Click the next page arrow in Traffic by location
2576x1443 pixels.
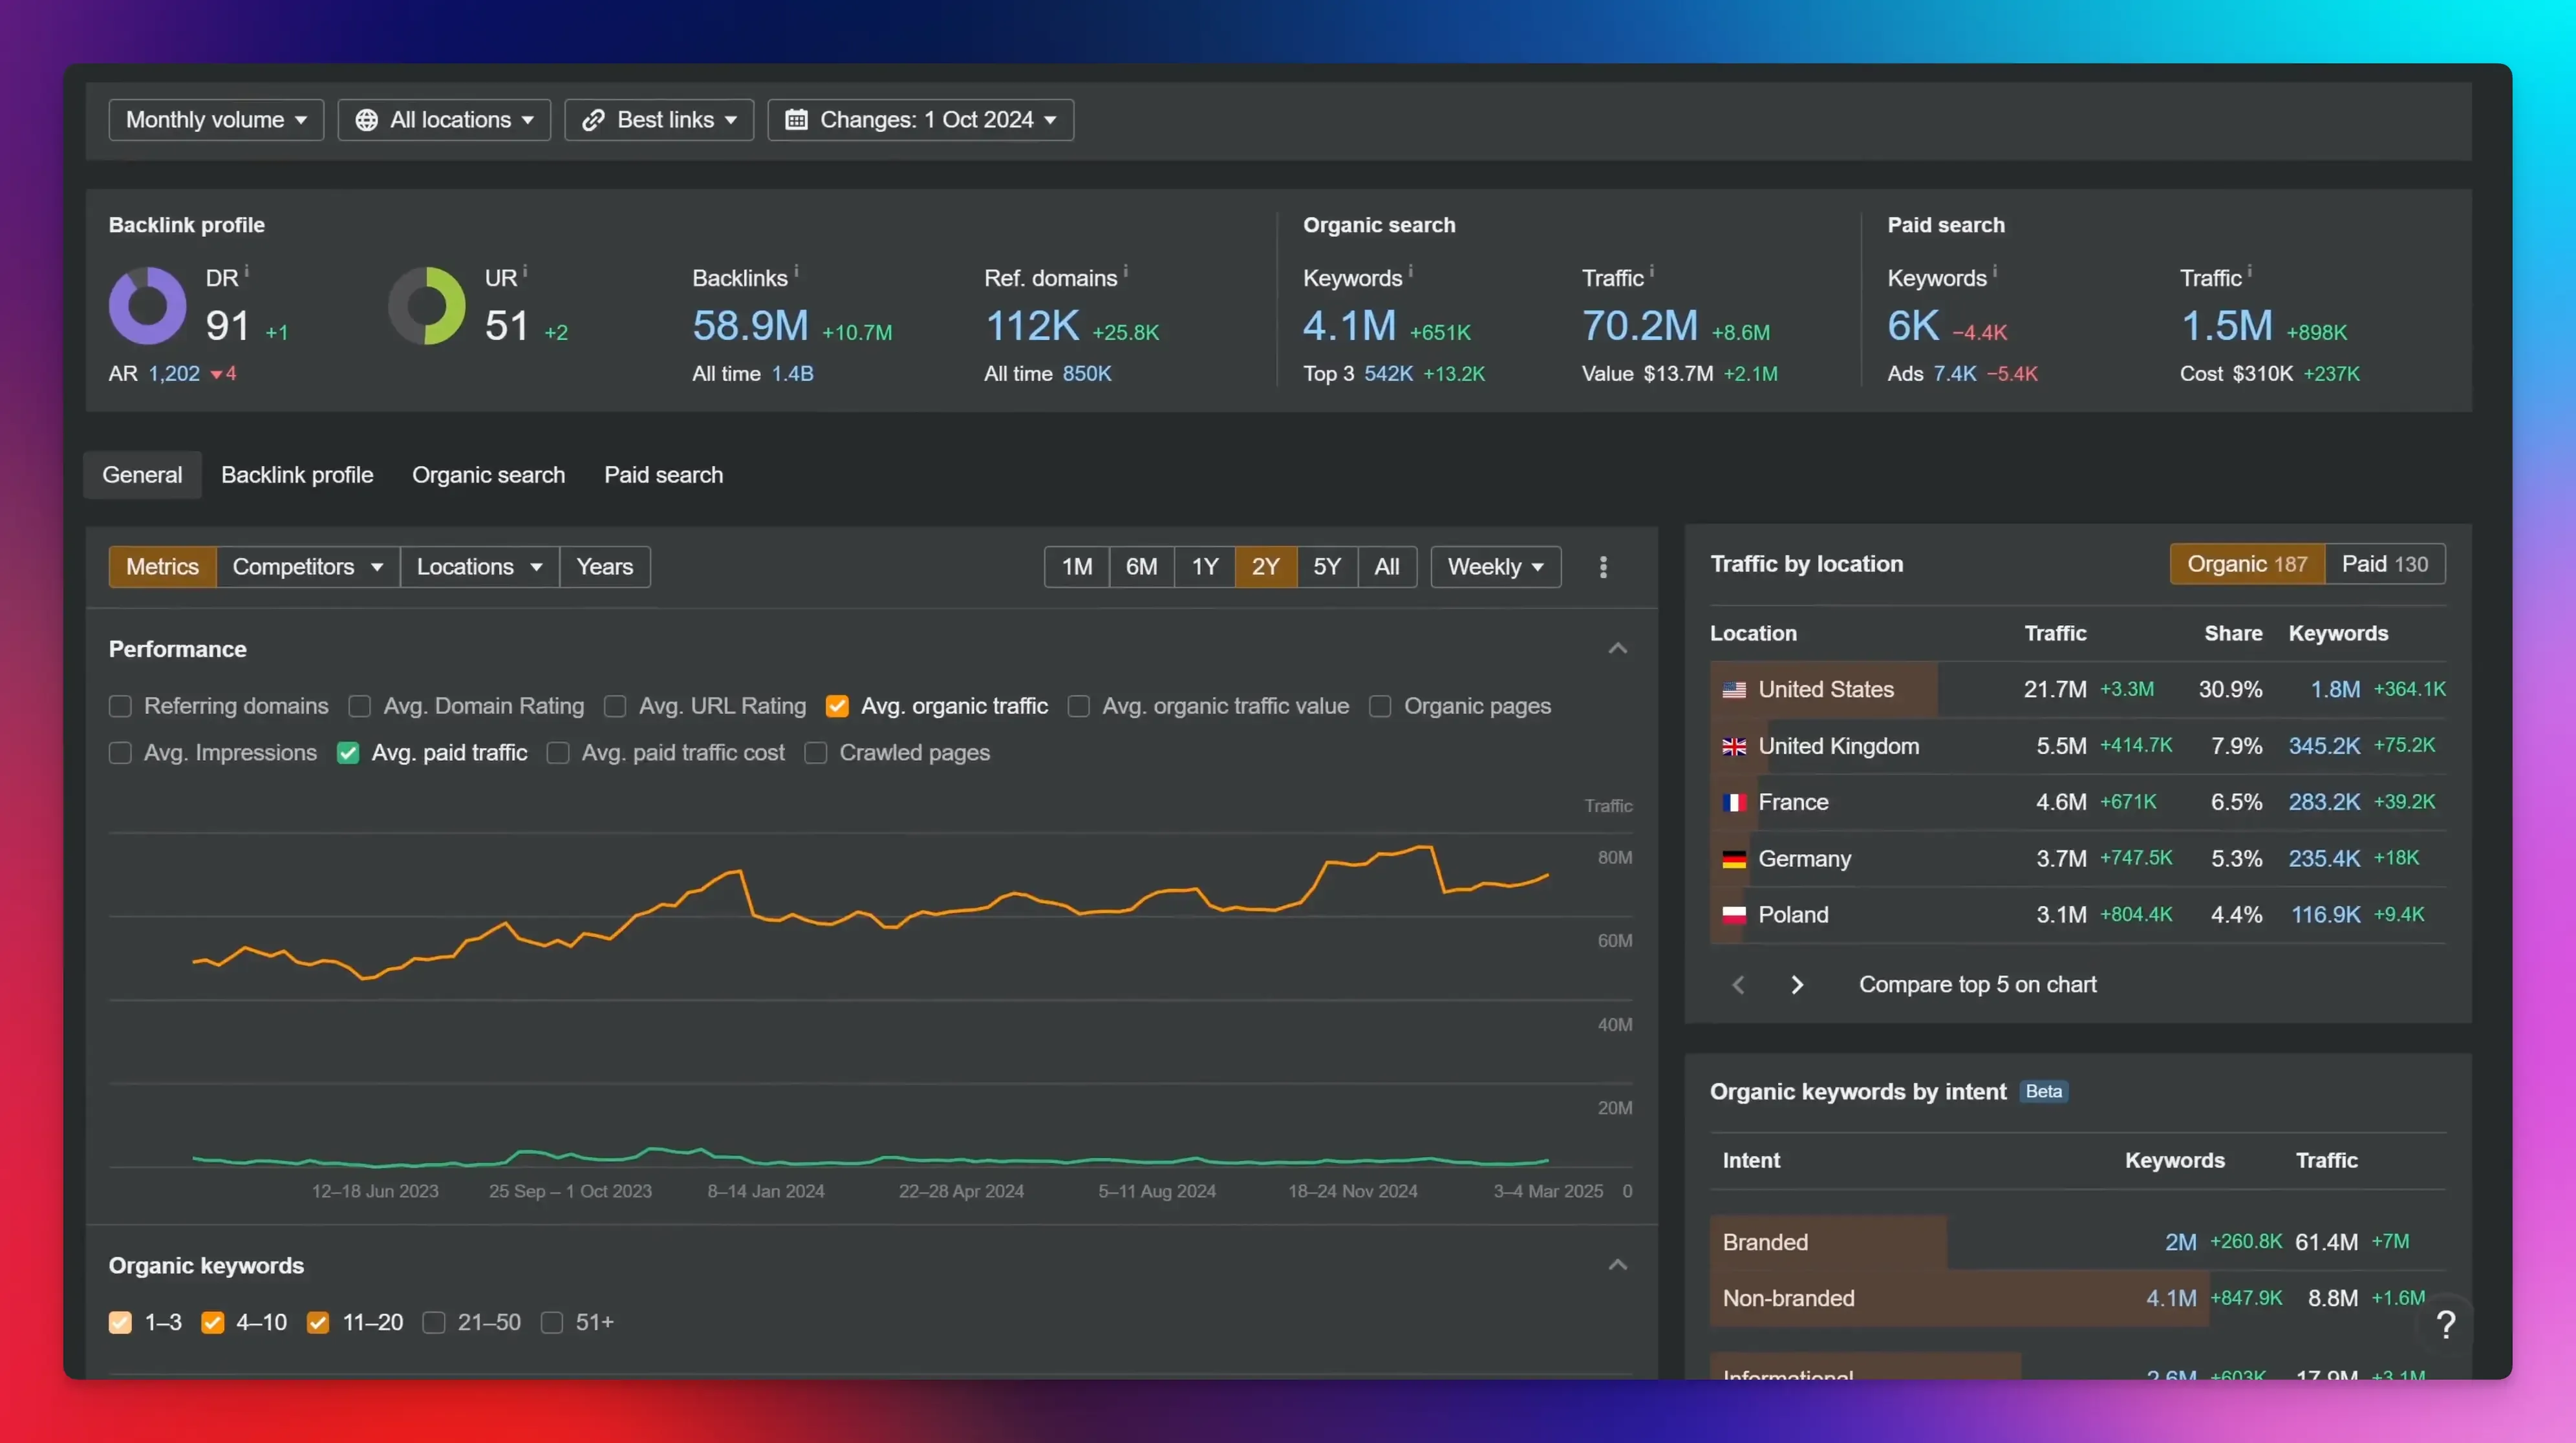[x=1797, y=985]
